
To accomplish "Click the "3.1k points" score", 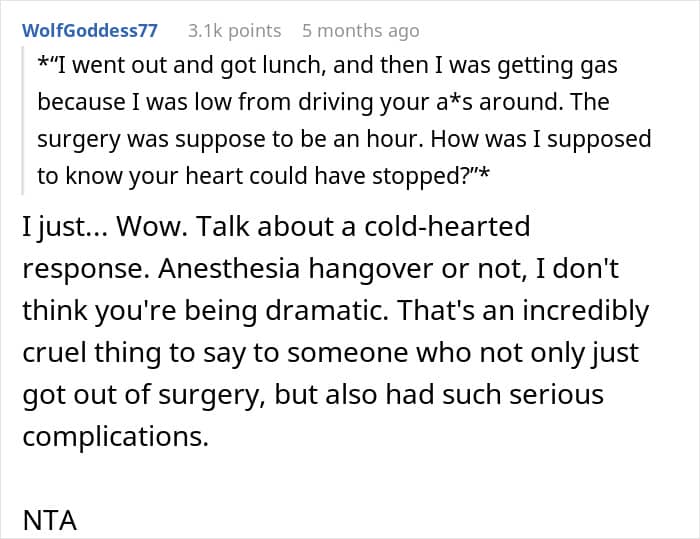I will pyautogui.click(x=234, y=31).
